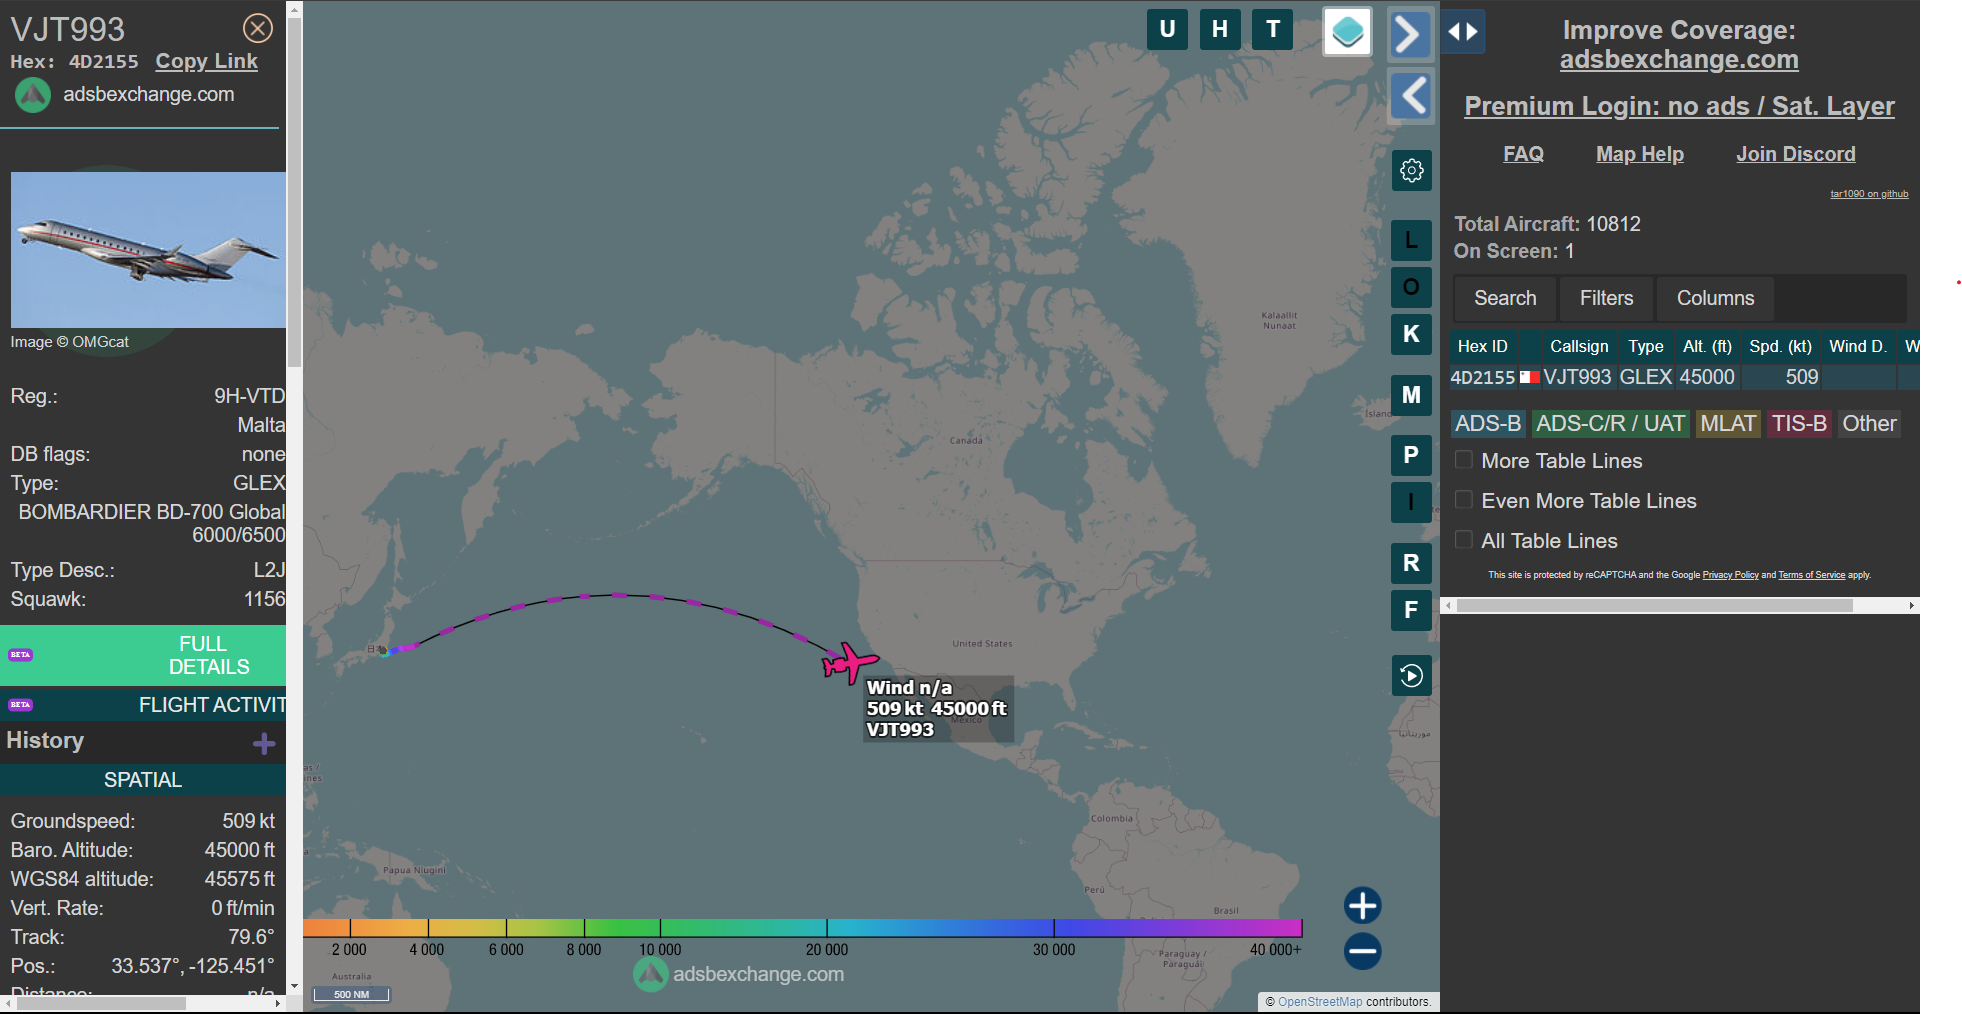The width and height of the screenshot is (1962, 1014).
Task: Toggle the ADS-C/R / UAT source filter
Action: click(1610, 424)
